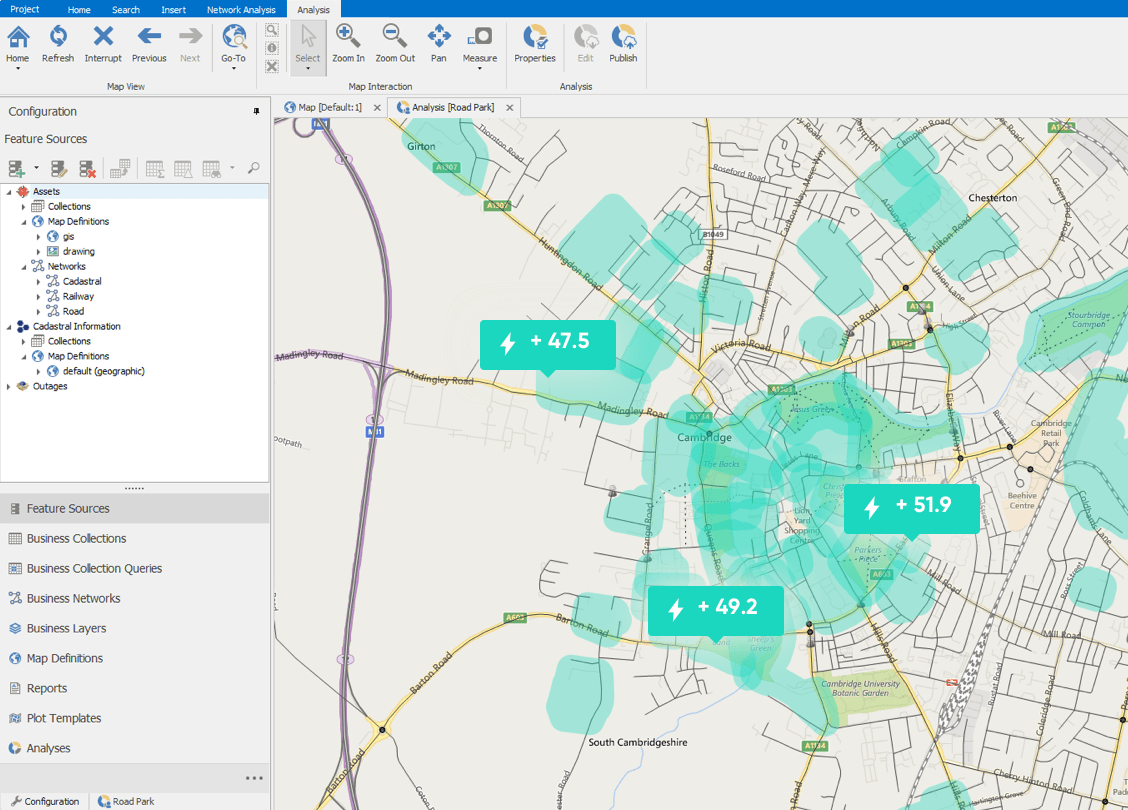Select the + 51.9 analysis marker on map
The image size is (1128, 810).
(x=911, y=508)
